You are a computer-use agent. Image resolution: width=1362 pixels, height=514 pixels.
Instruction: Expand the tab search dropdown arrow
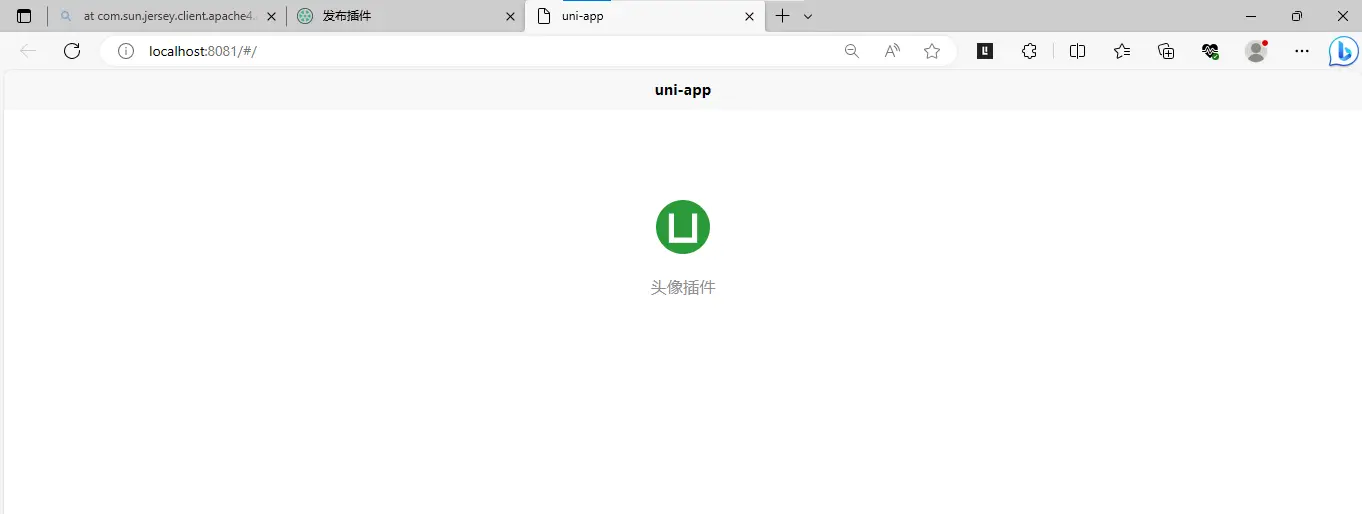click(x=808, y=16)
